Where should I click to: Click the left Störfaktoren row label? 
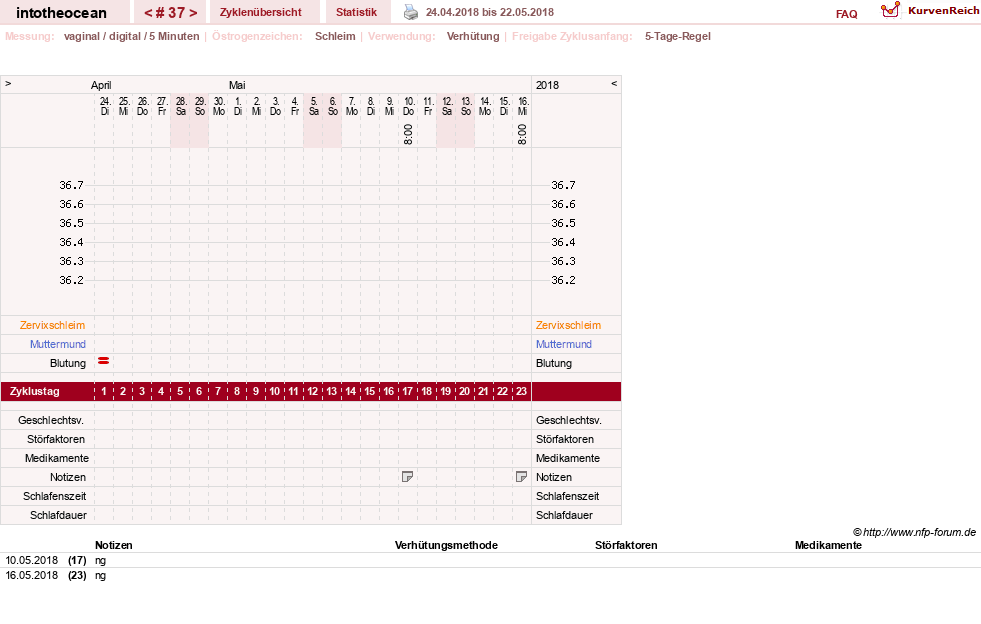pyautogui.click(x=56, y=439)
